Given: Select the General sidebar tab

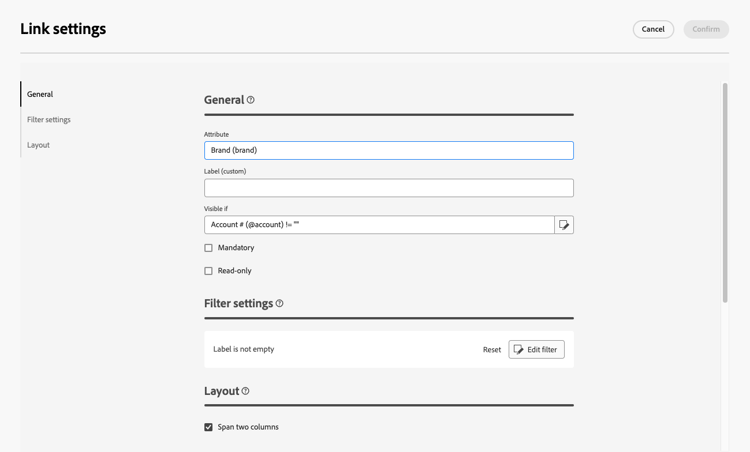Looking at the screenshot, I should coord(40,94).
